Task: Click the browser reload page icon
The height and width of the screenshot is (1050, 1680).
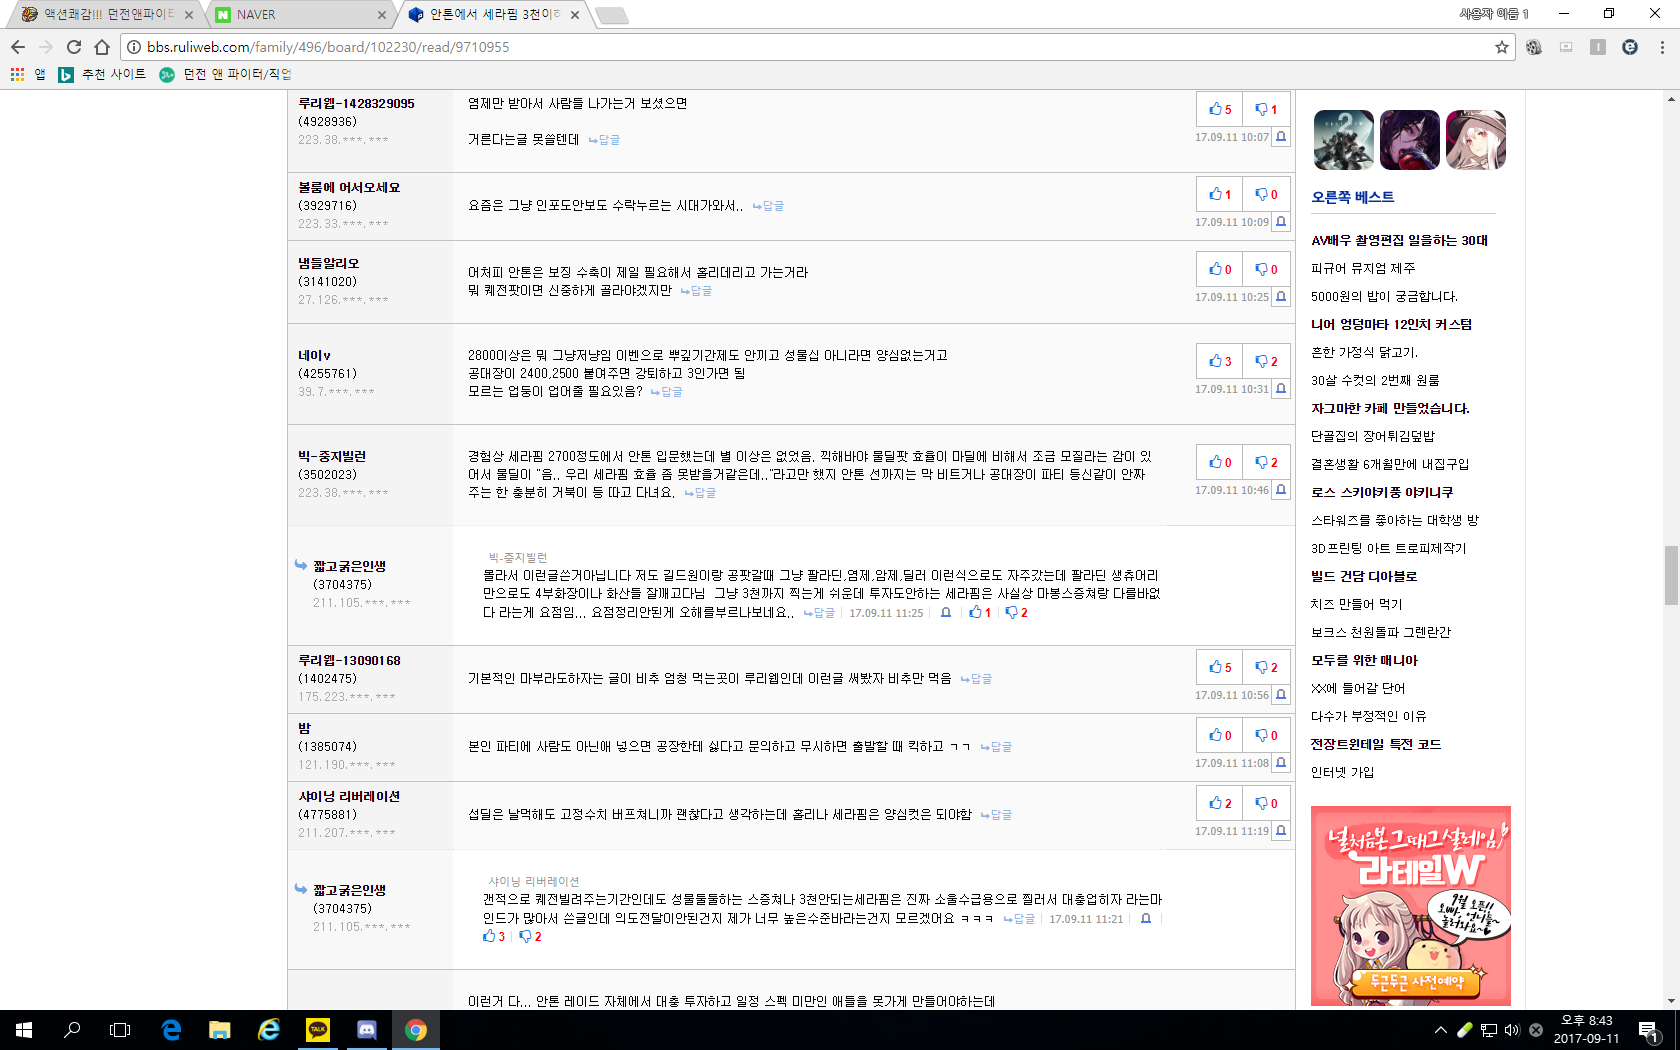Action: point(74,47)
